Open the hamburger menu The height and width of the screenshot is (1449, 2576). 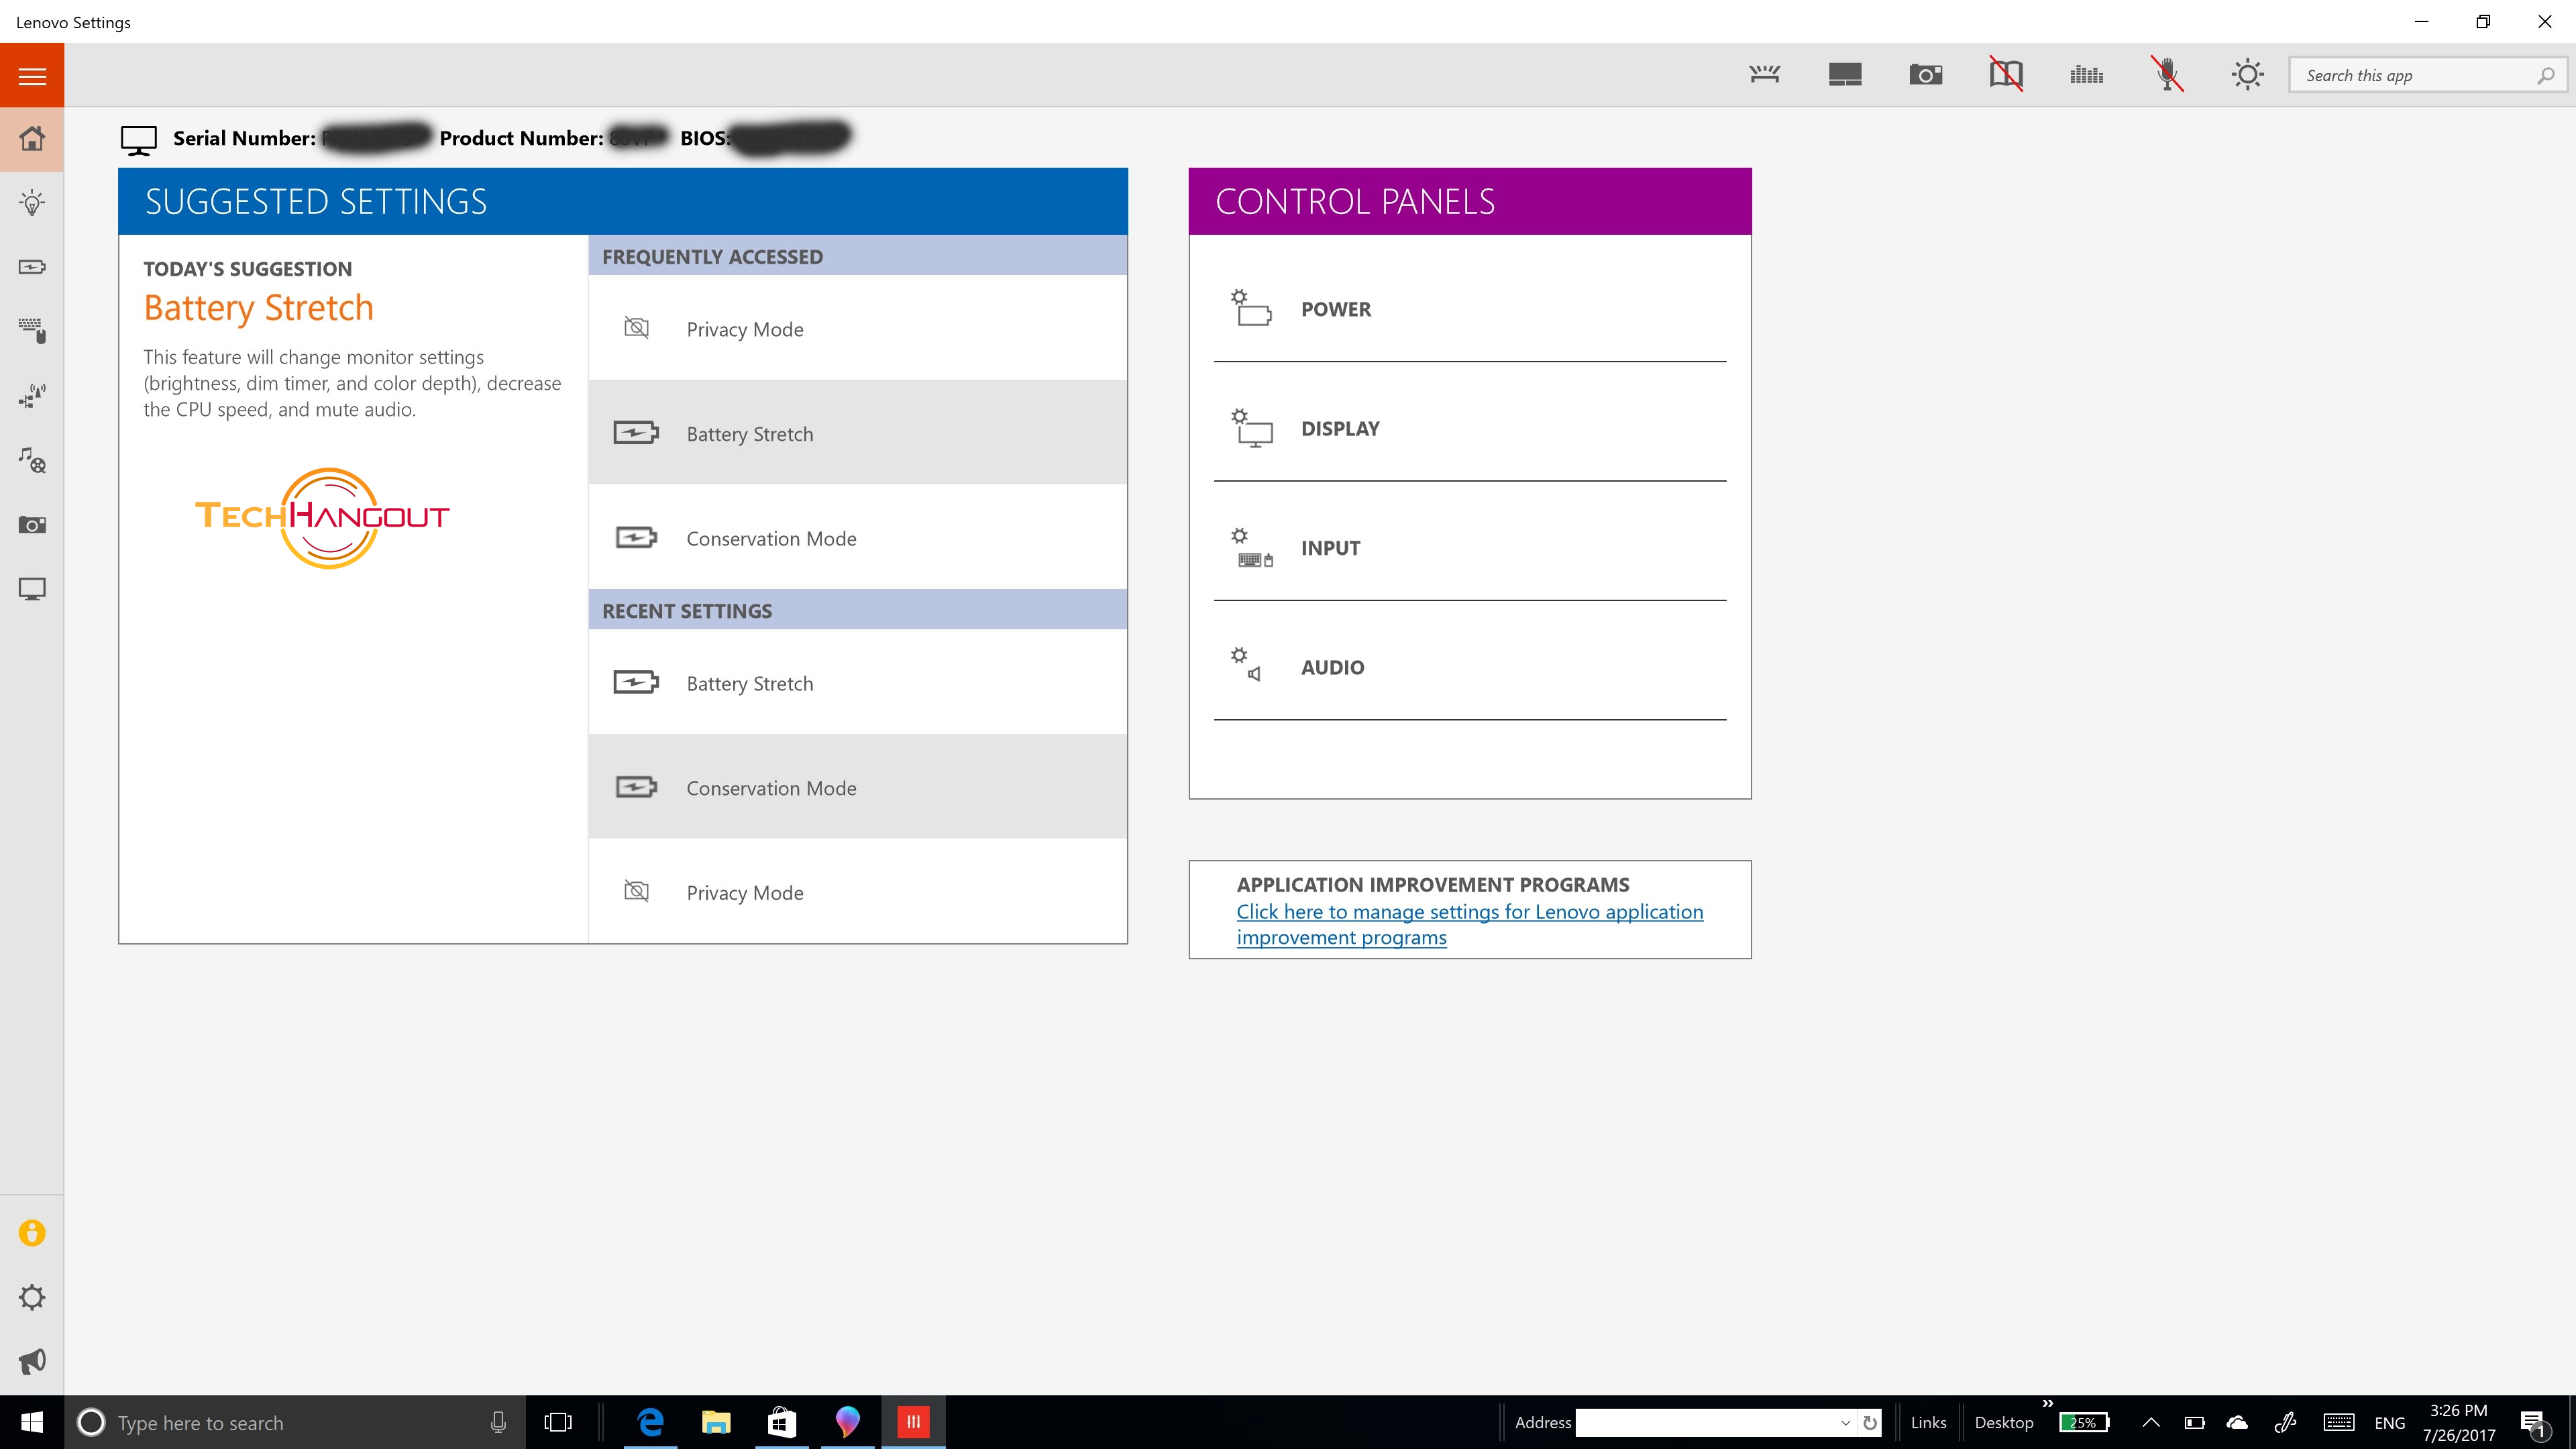point(32,75)
